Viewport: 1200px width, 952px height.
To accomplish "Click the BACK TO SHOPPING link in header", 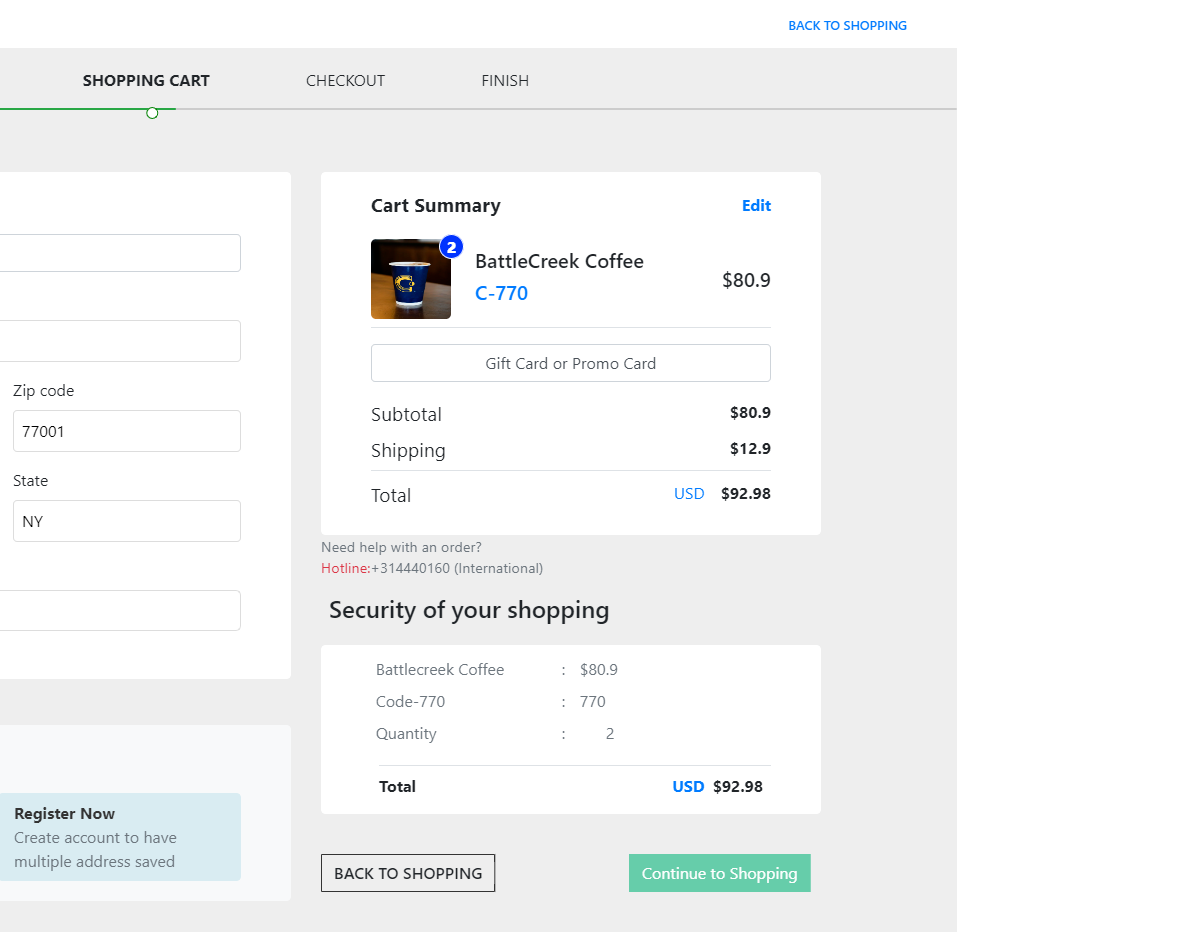I will [847, 26].
